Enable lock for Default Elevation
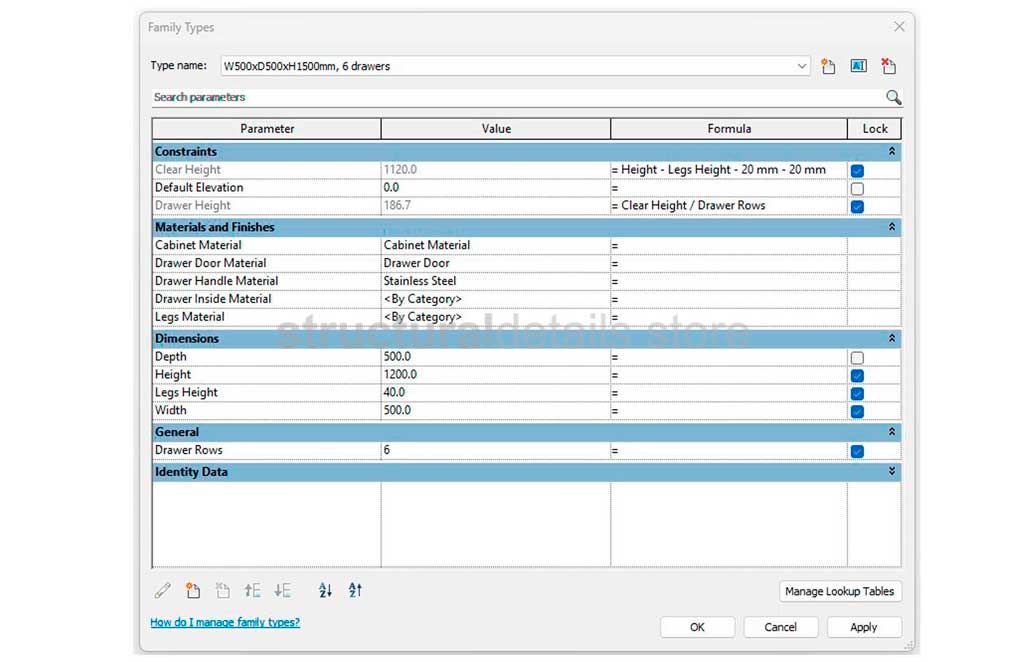The width and height of the screenshot is (1024, 662). [857, 189]
